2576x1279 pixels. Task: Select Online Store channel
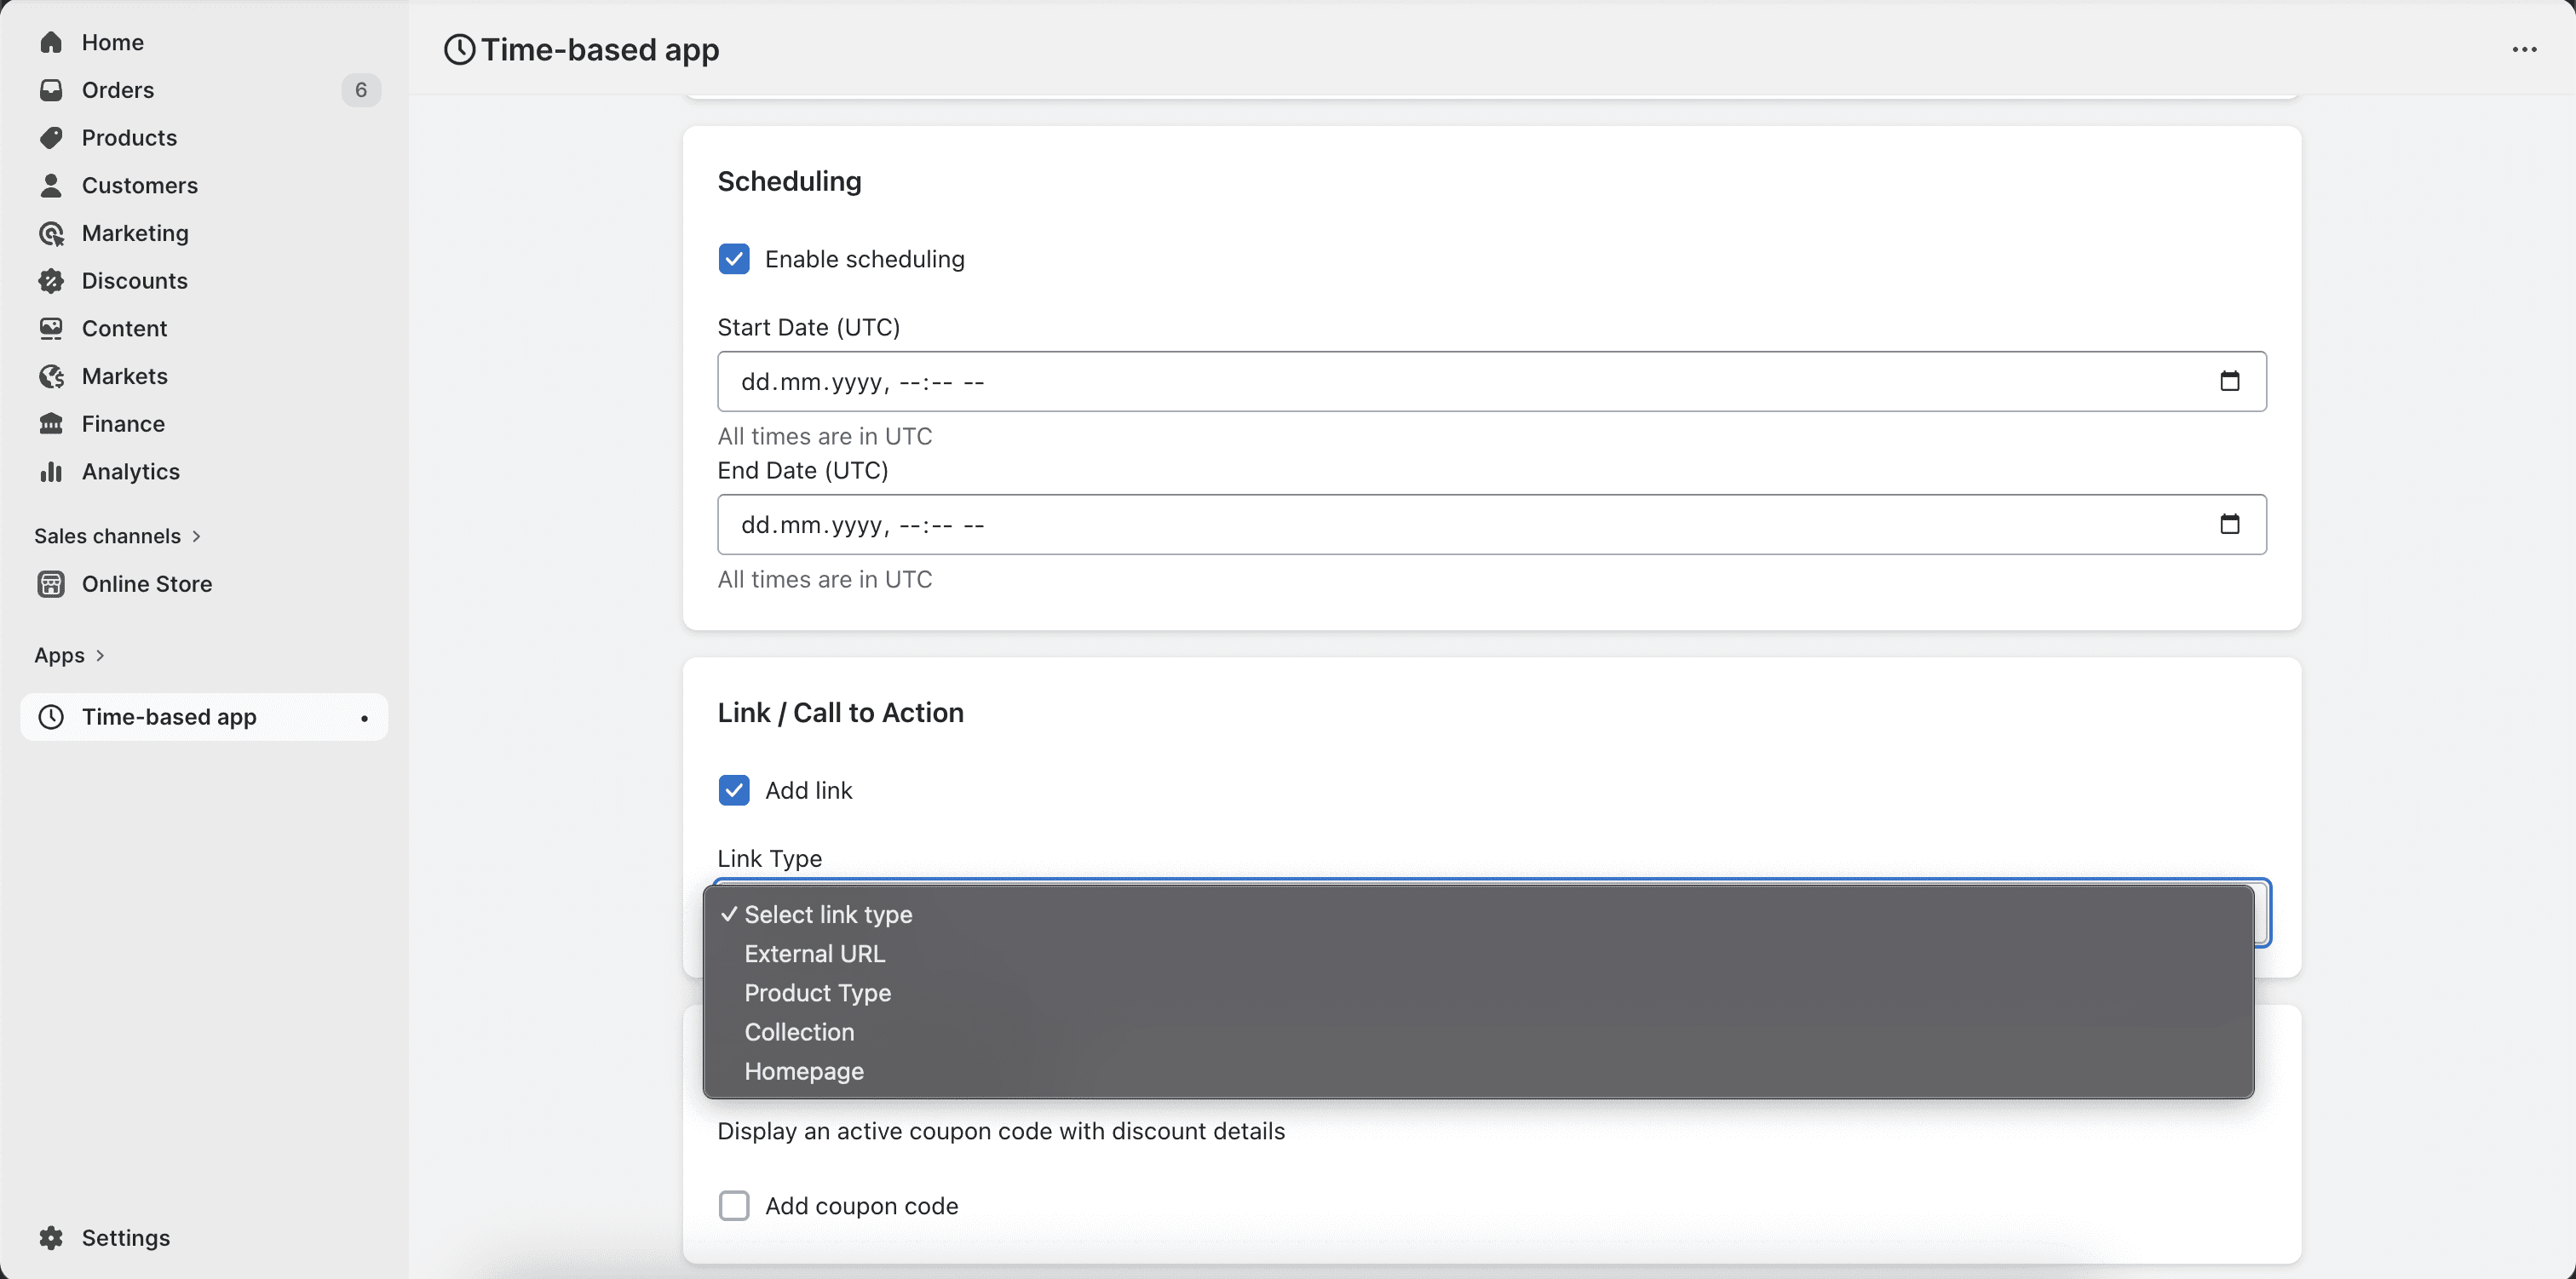click(x=147, y=584)
